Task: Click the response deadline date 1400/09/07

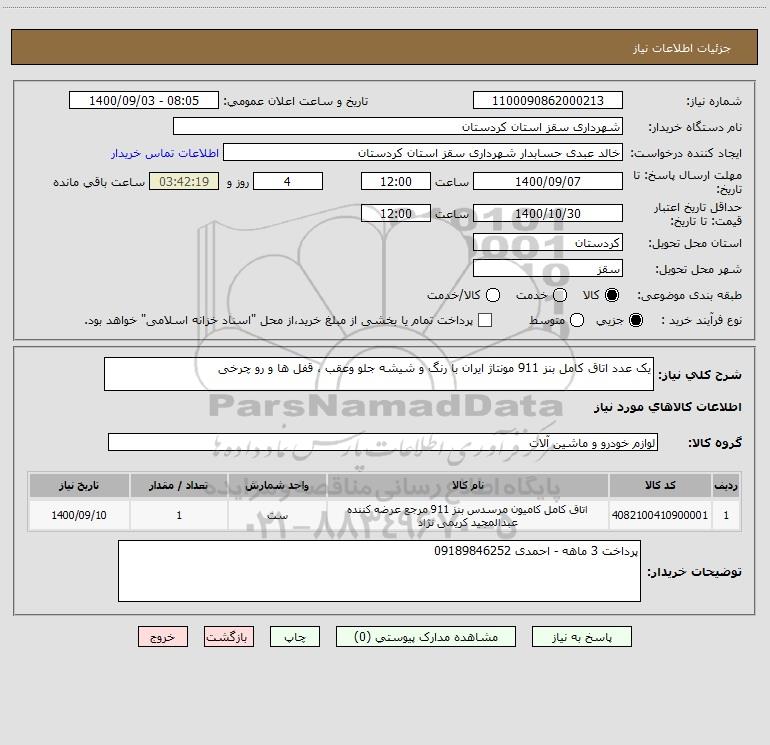Action: click(x=548, y=181)
